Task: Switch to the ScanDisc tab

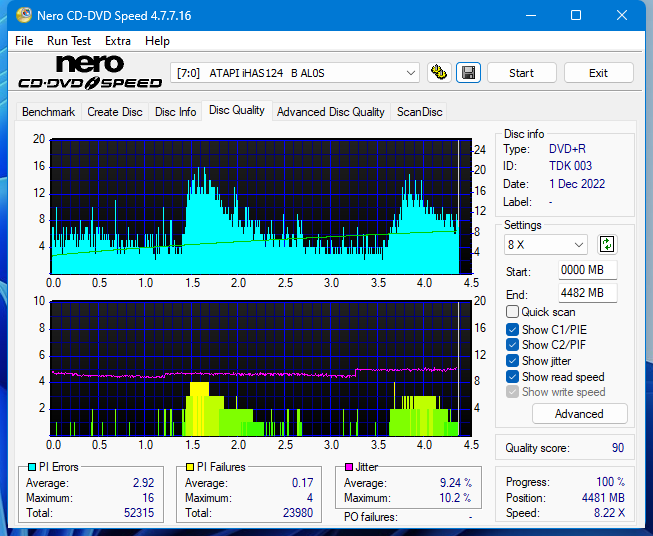Action: tap(419, 112)
